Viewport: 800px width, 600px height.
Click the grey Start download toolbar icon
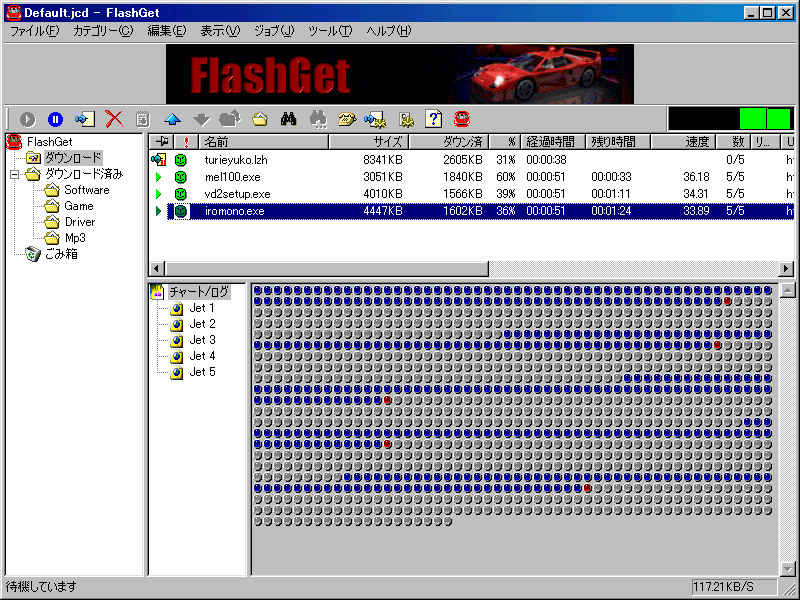tap(28, 119)
